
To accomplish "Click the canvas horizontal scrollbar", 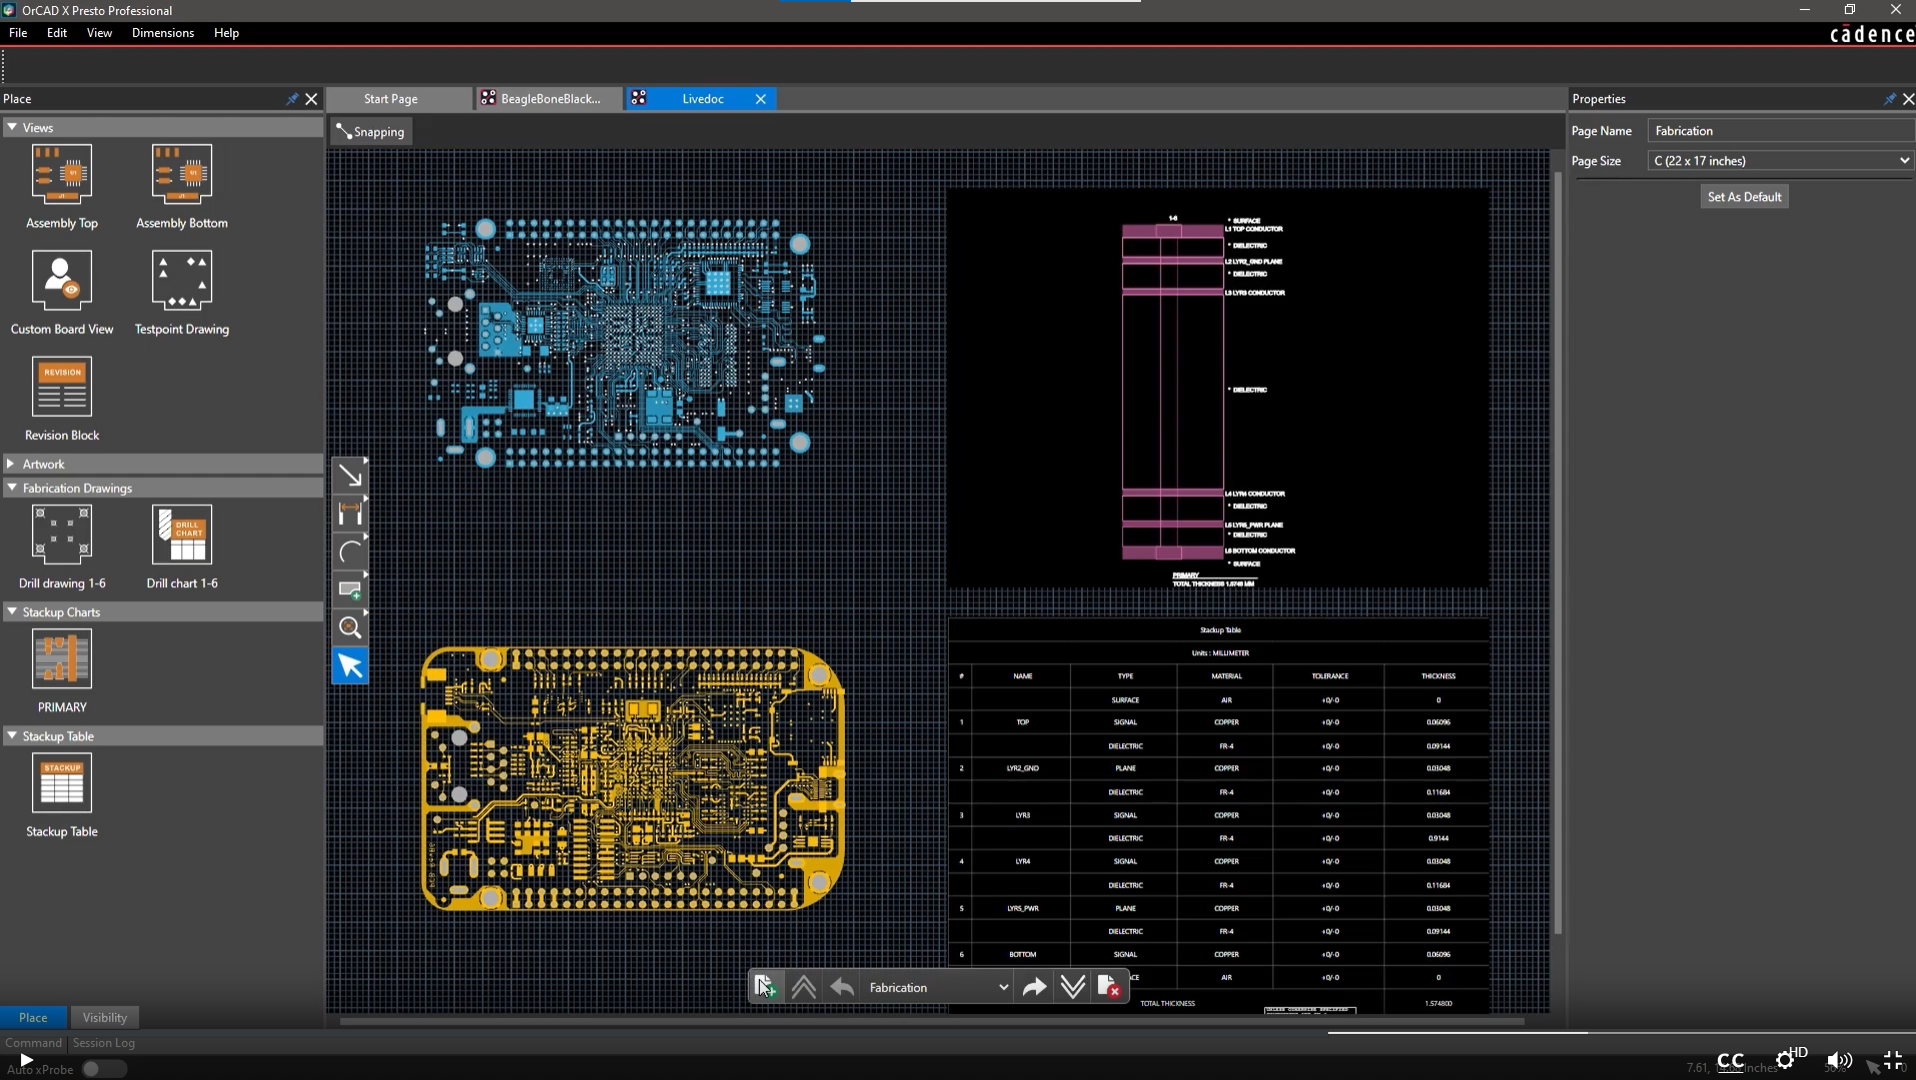I will (x=932, y=1022).
